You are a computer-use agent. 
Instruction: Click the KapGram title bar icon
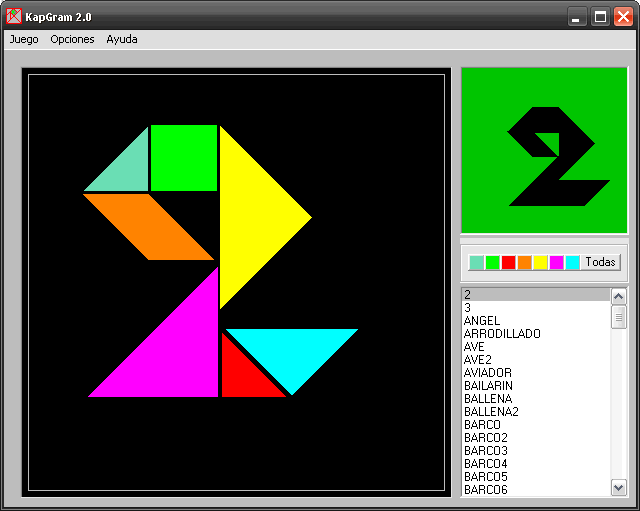(13, 17)
